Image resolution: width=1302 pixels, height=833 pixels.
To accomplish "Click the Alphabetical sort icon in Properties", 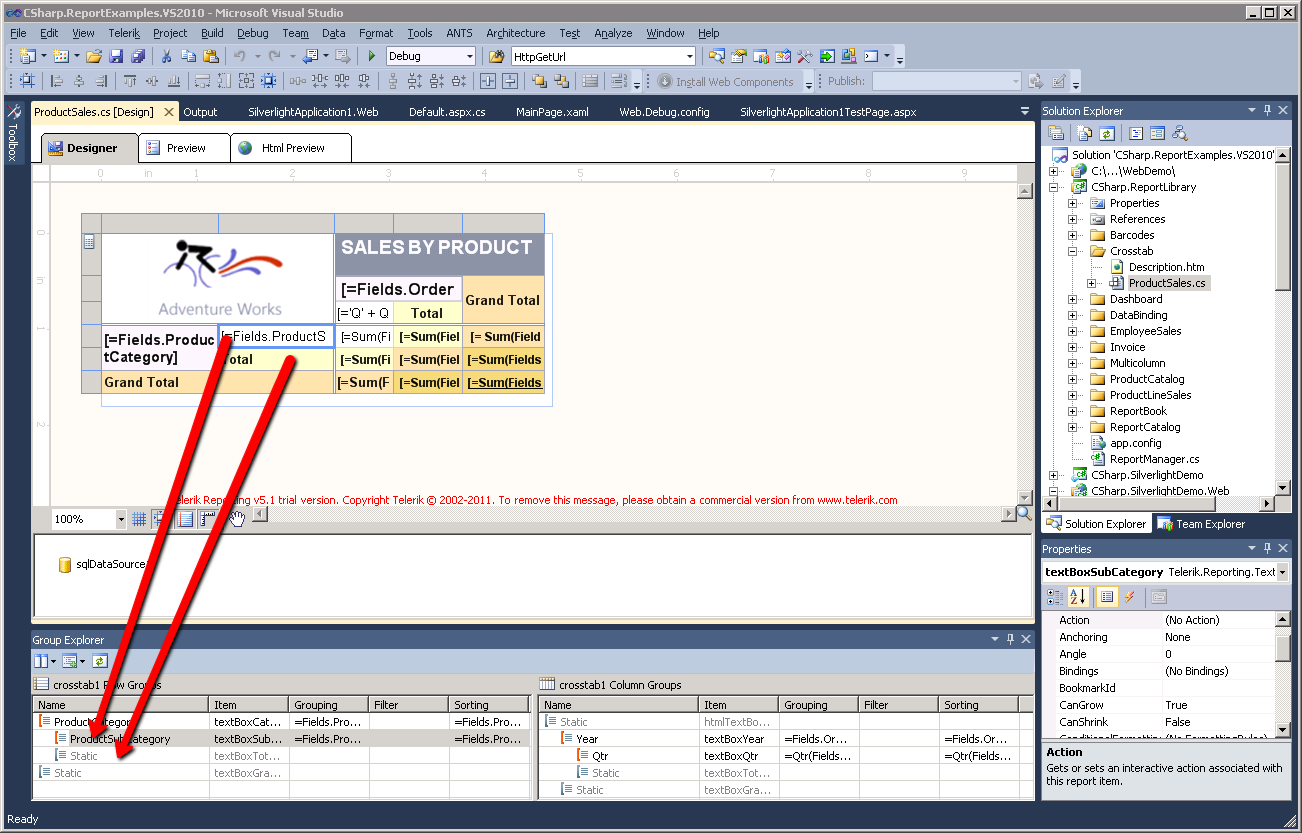I will coord(1077,597).
